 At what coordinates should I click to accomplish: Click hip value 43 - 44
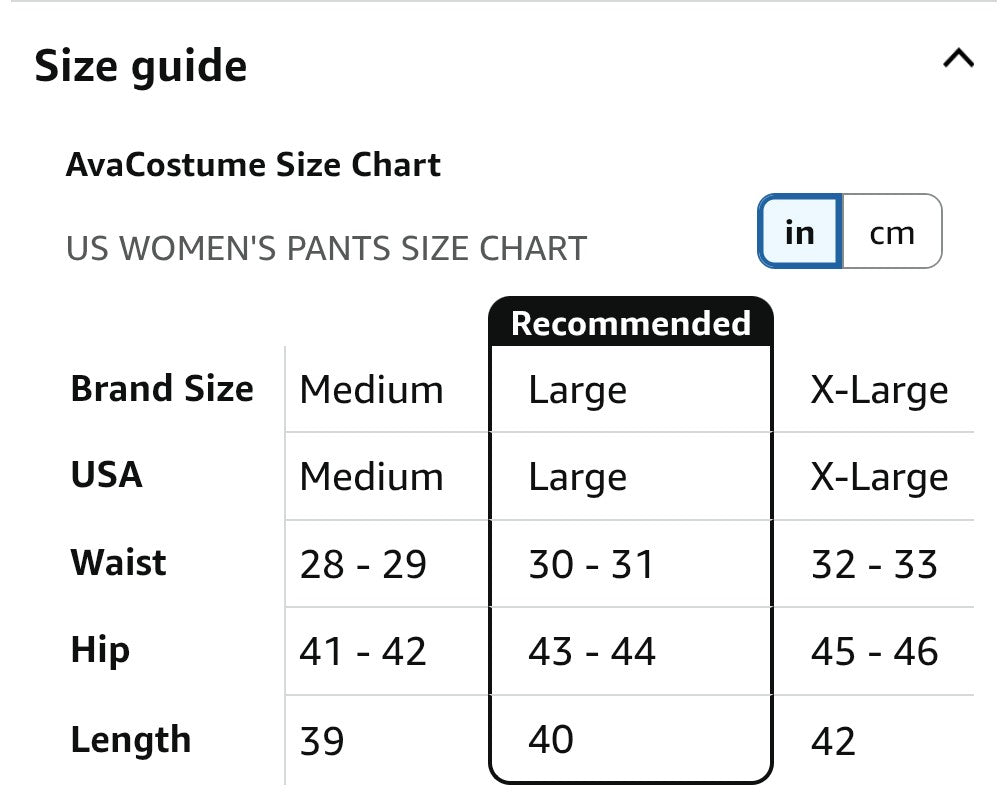591,651
